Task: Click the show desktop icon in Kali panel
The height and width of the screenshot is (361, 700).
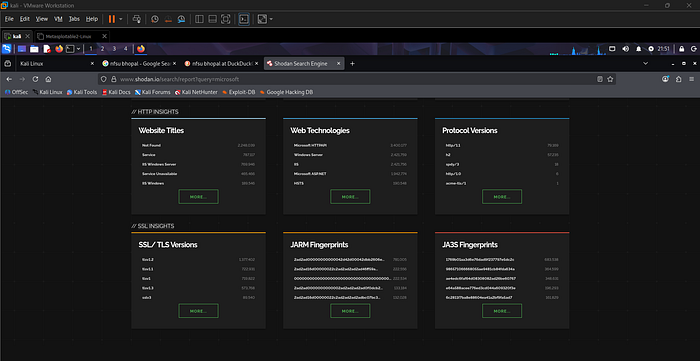Action: 22,49
